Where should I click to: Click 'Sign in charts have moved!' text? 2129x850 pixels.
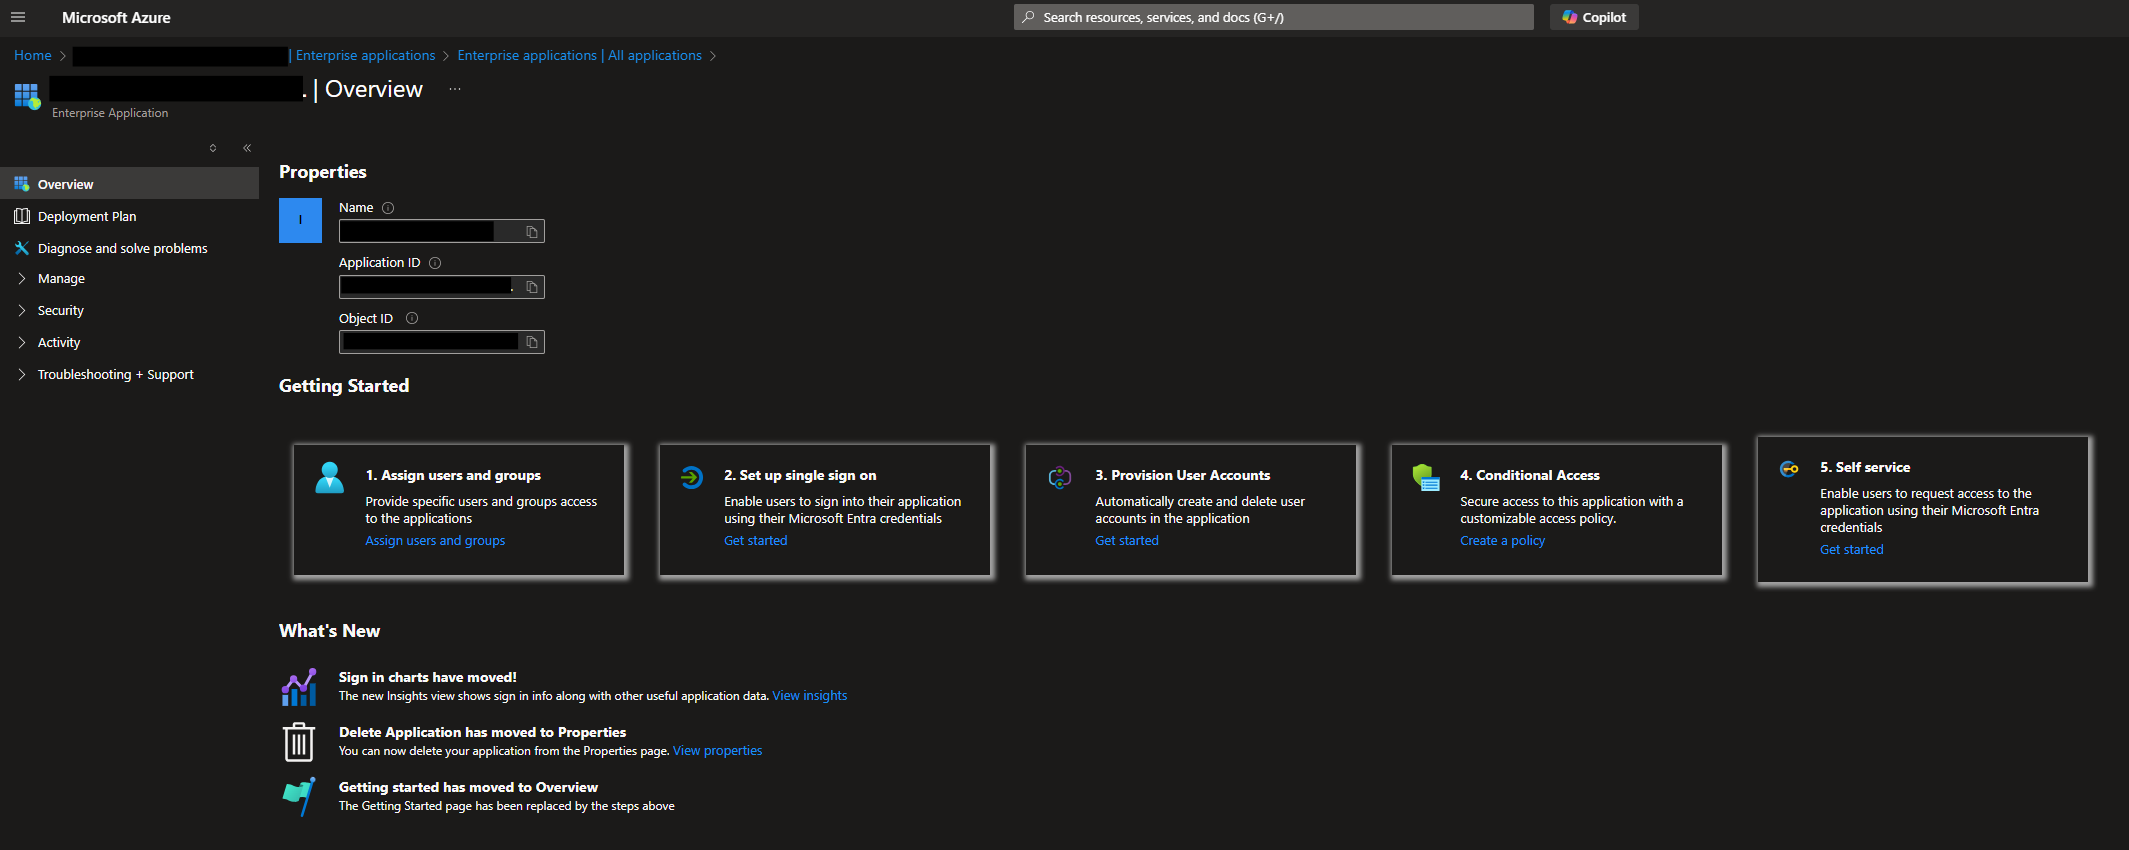[x=428, y=678]
